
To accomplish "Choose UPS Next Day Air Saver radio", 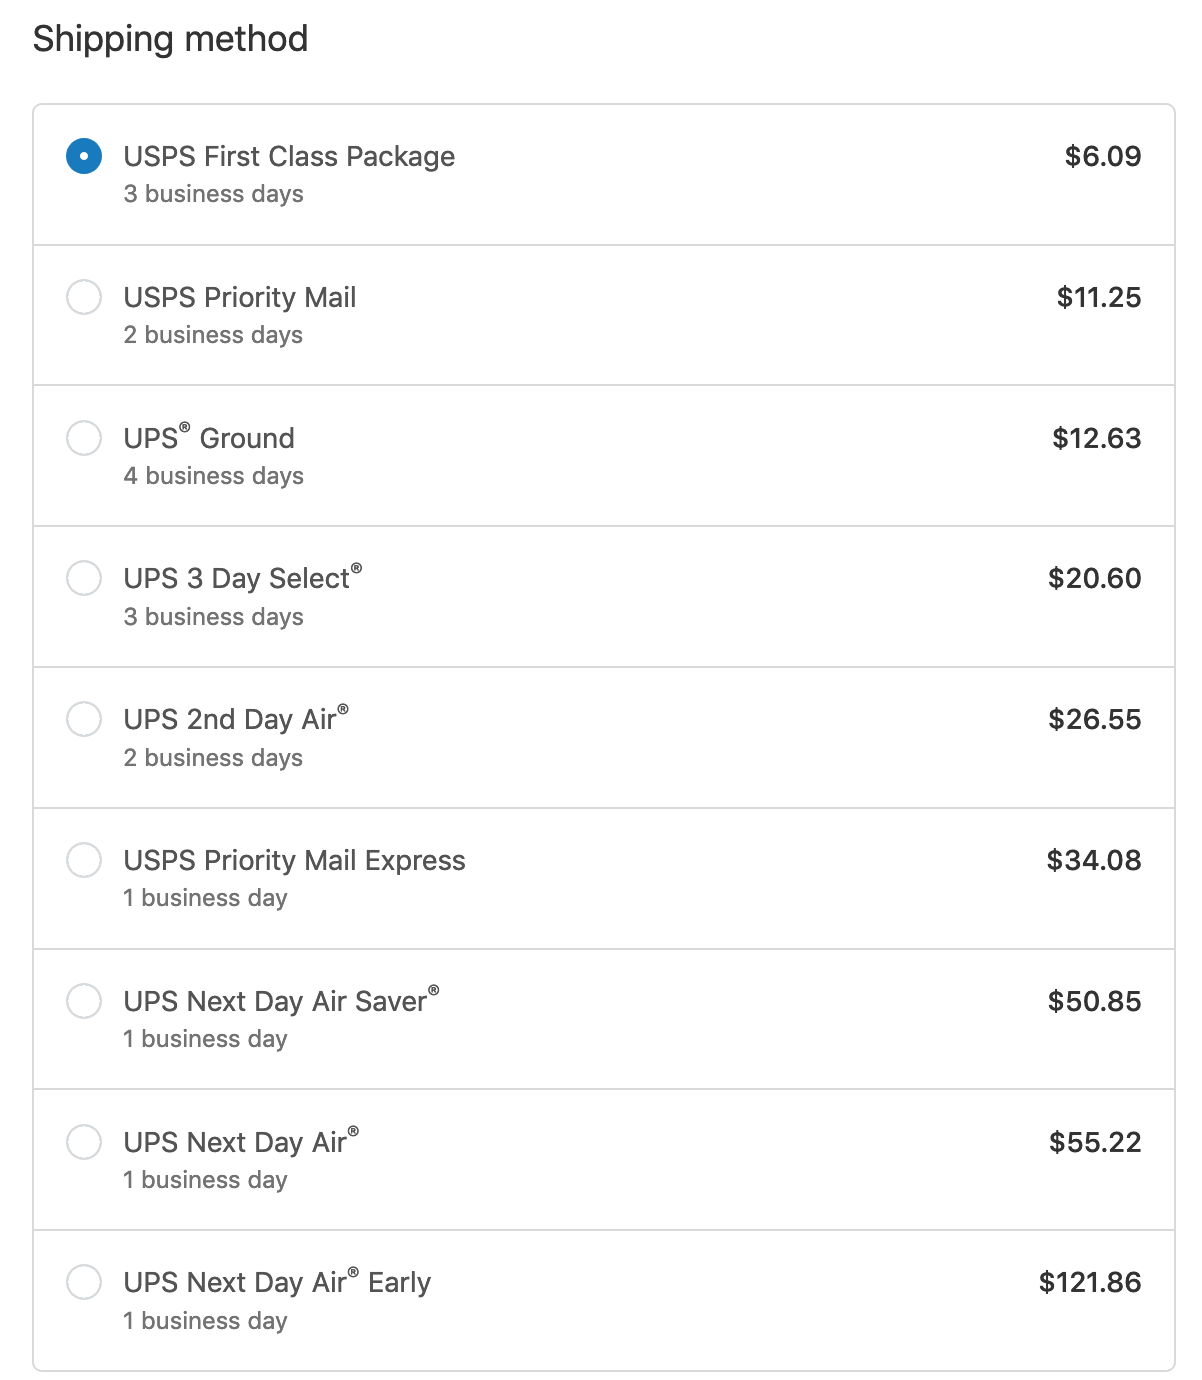I will click(84, 1001).
